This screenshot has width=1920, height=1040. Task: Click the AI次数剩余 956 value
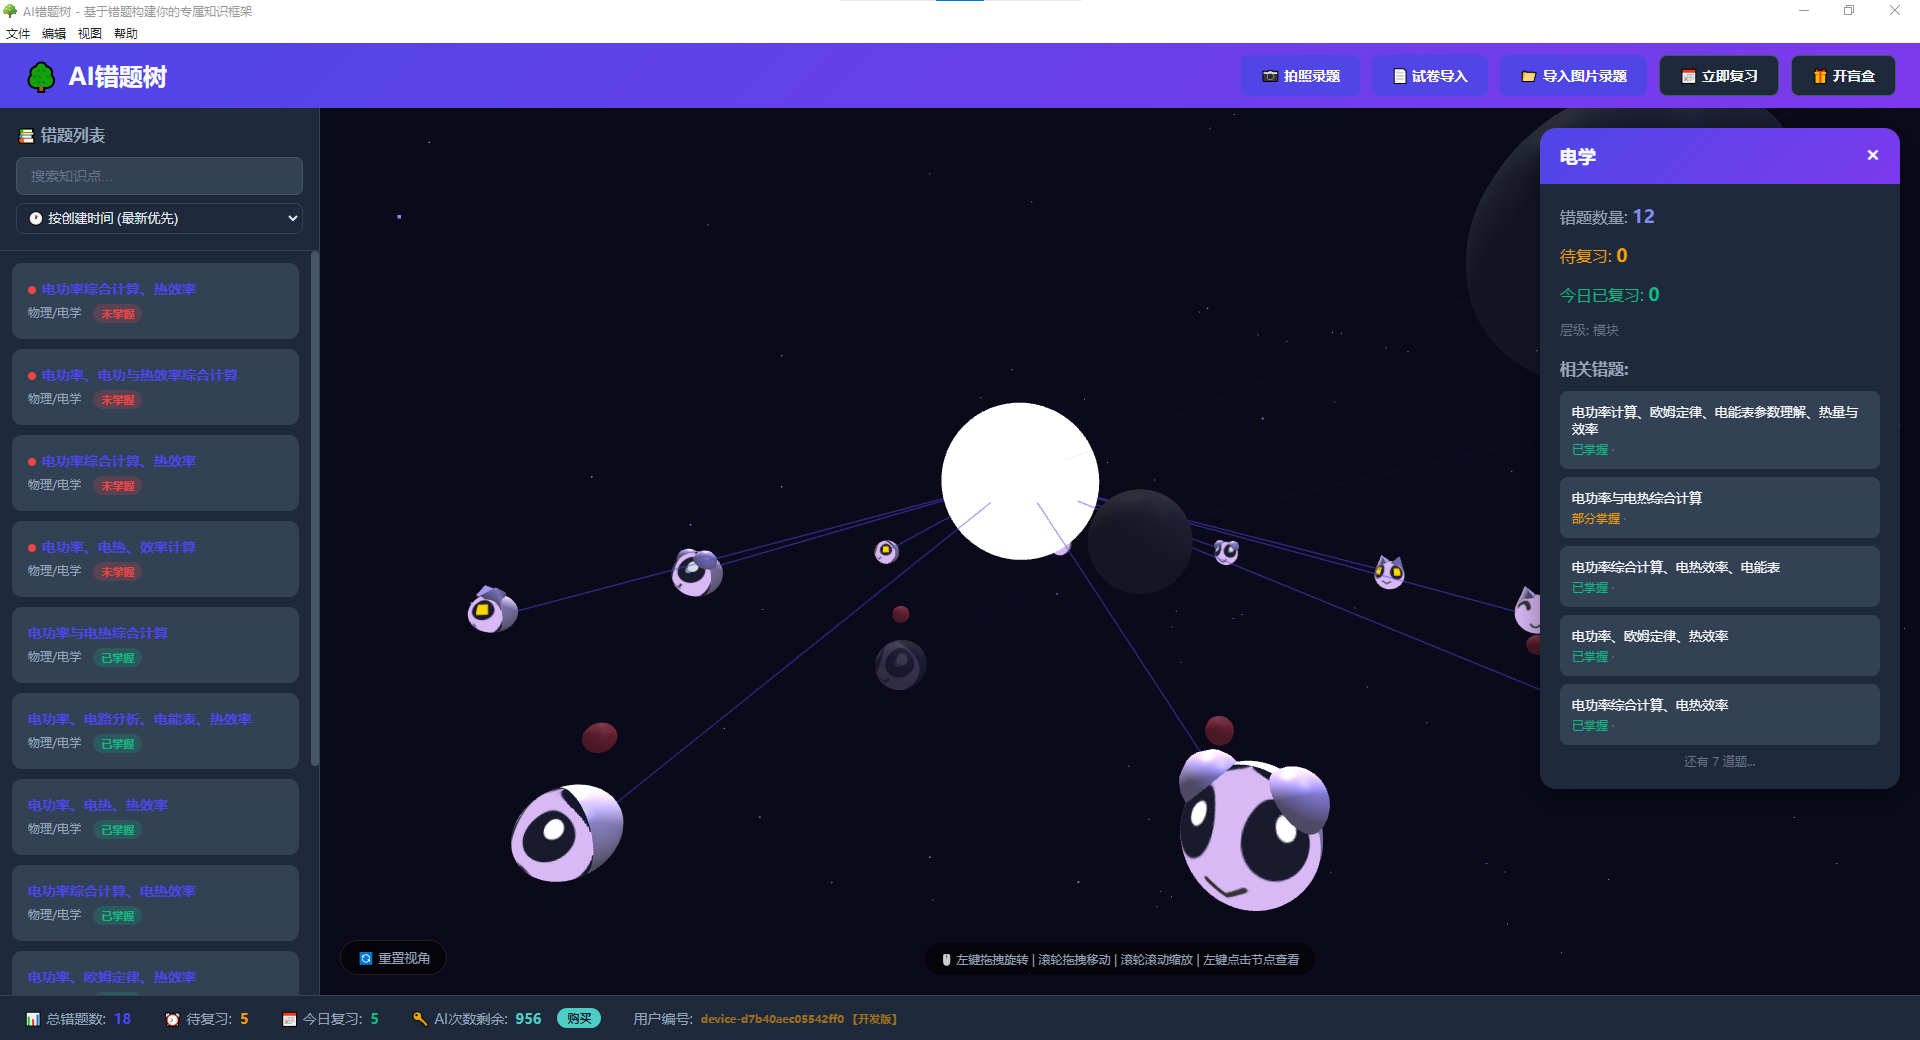[x=528, y=1019]
